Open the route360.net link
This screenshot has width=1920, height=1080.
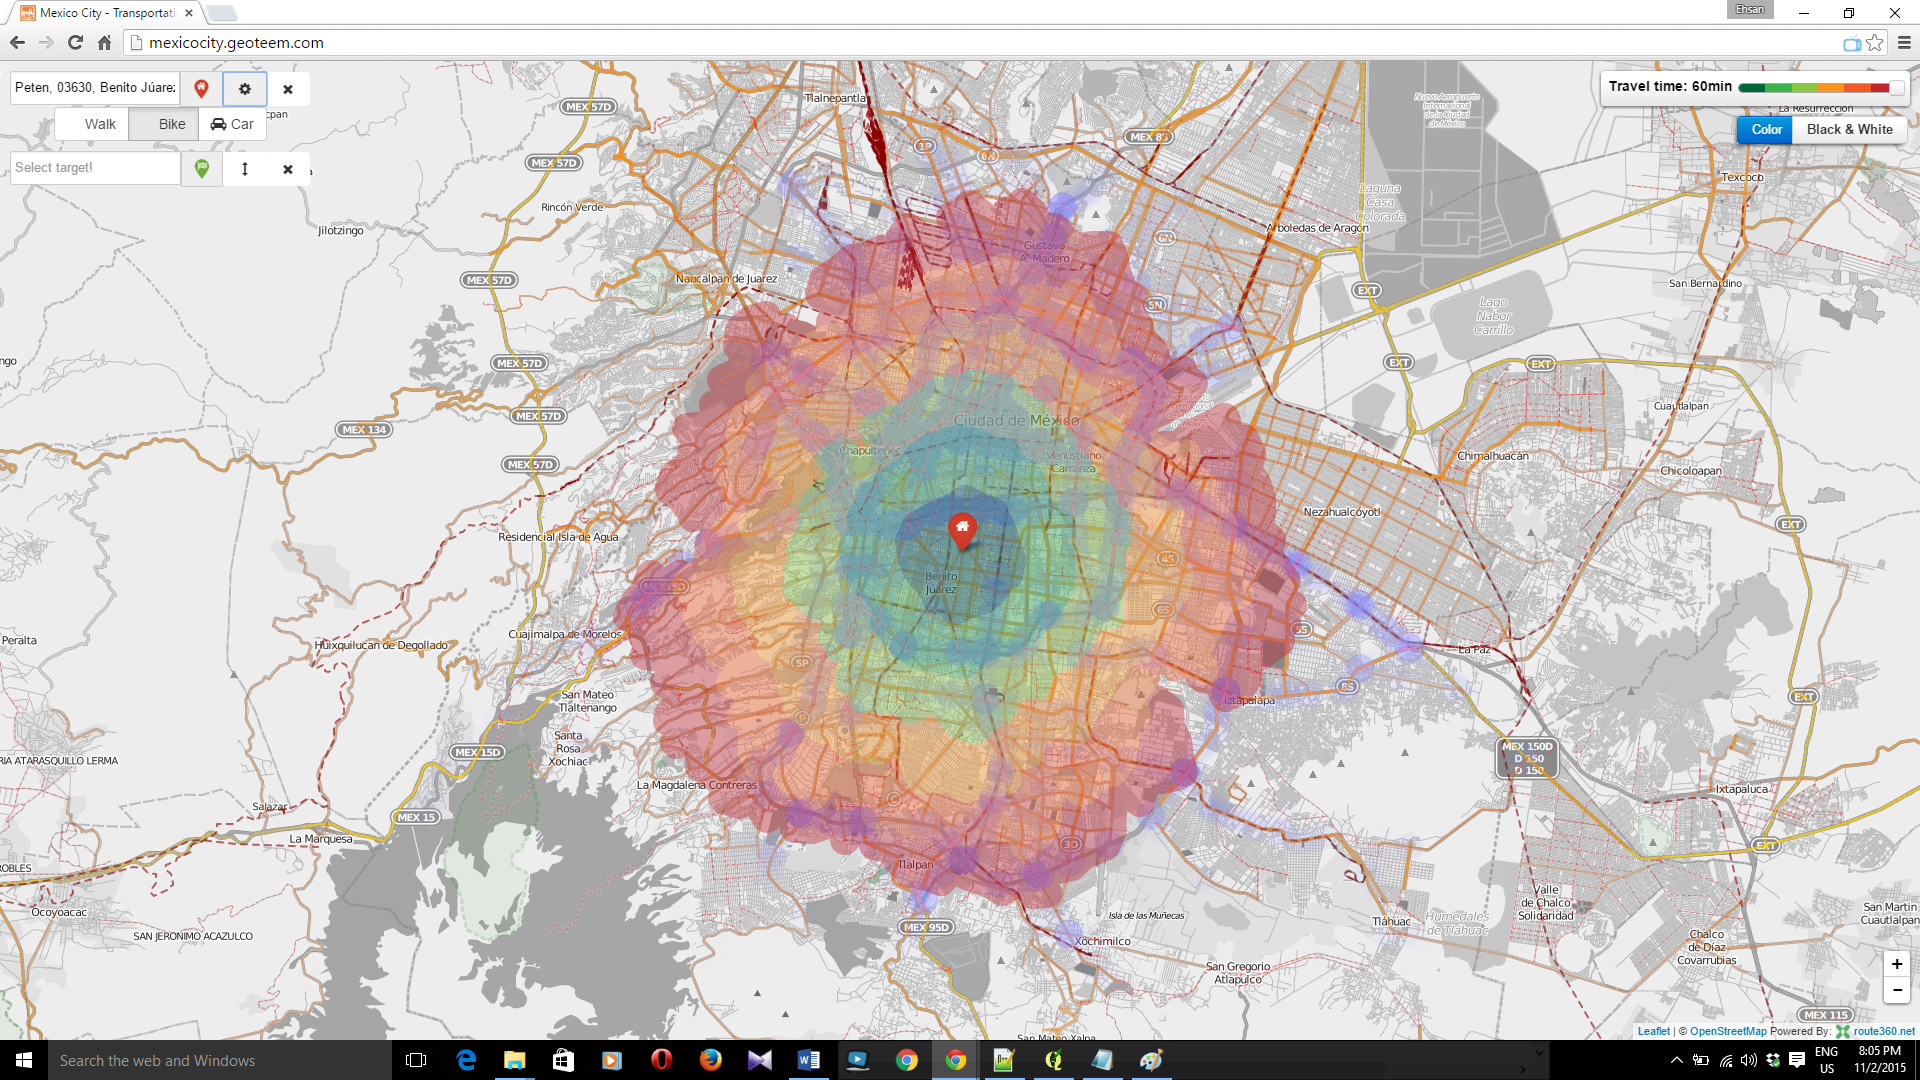1883,1031
